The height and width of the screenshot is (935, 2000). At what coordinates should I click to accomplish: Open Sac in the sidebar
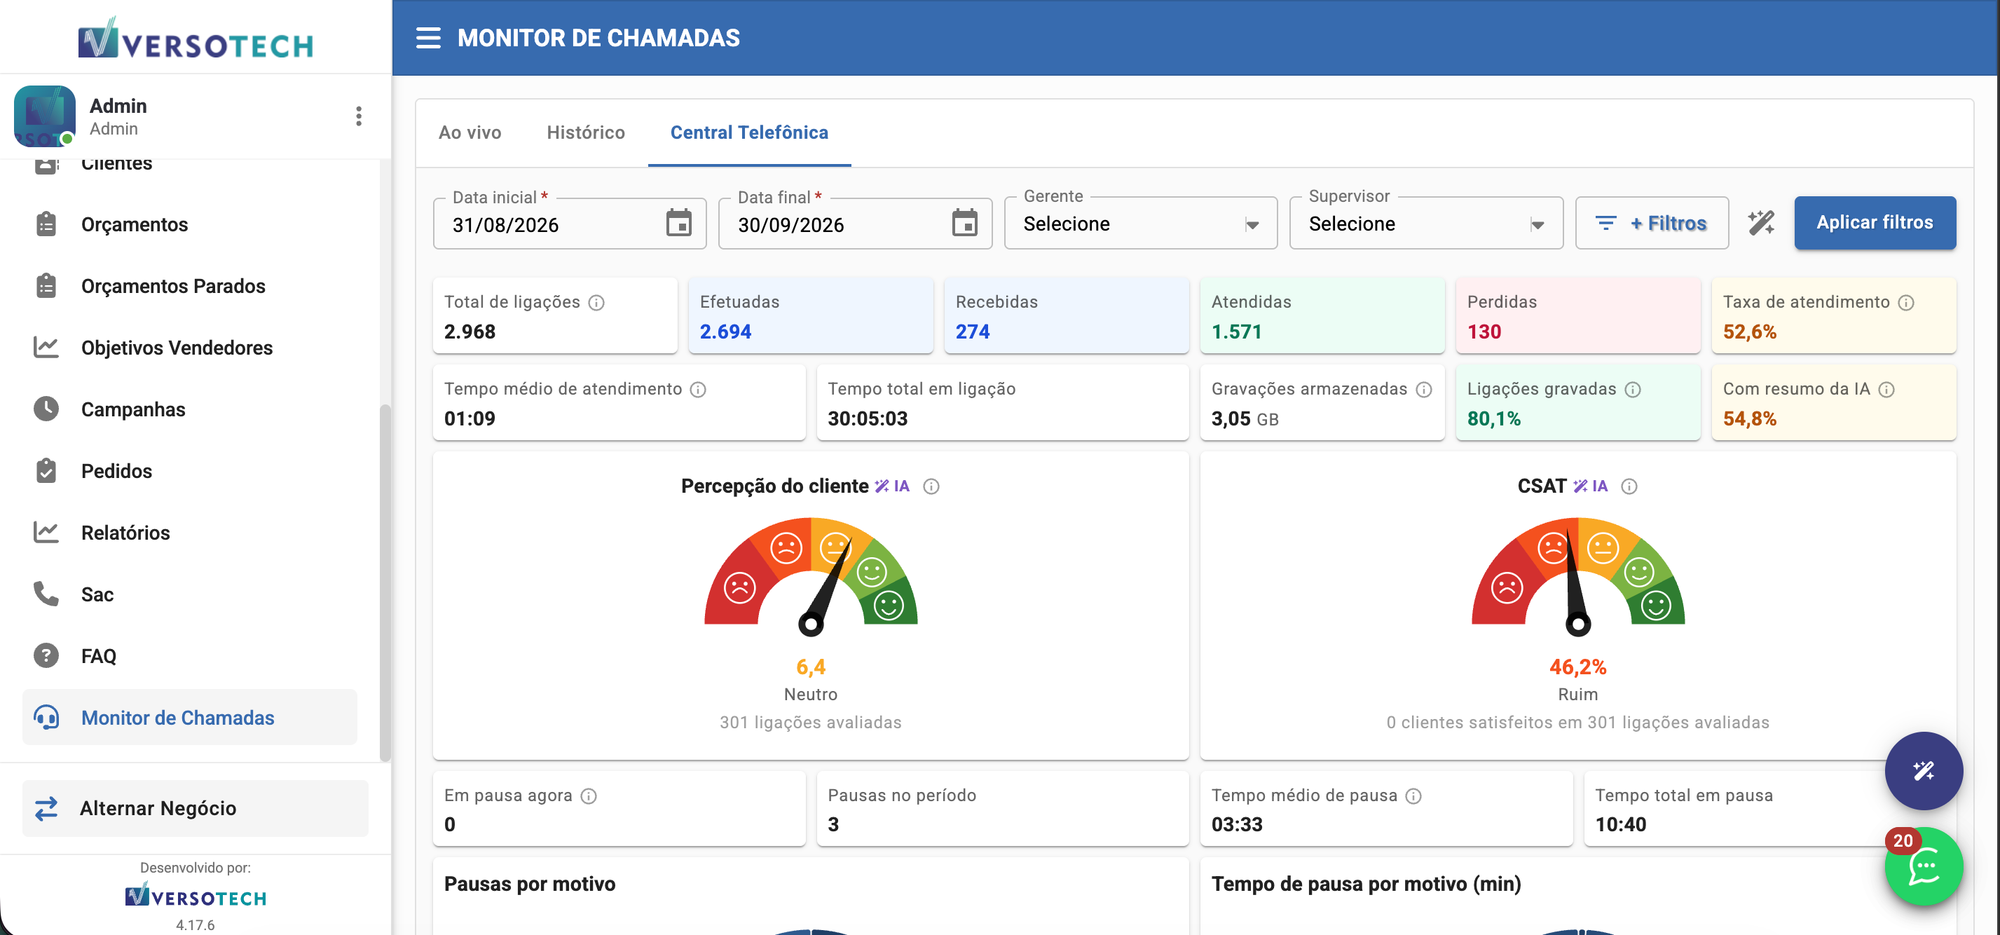tap(190, 595)
